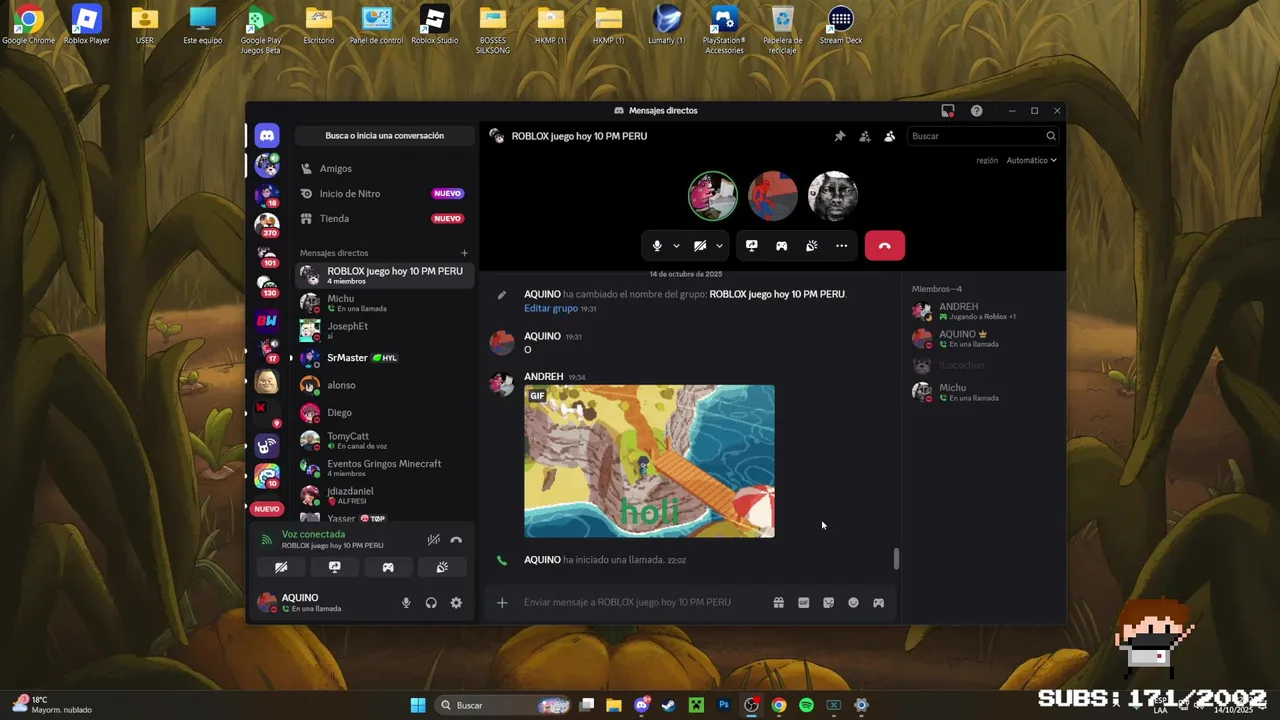
Task: Open DM with TomyCatt
Action: tap(385, 440)
